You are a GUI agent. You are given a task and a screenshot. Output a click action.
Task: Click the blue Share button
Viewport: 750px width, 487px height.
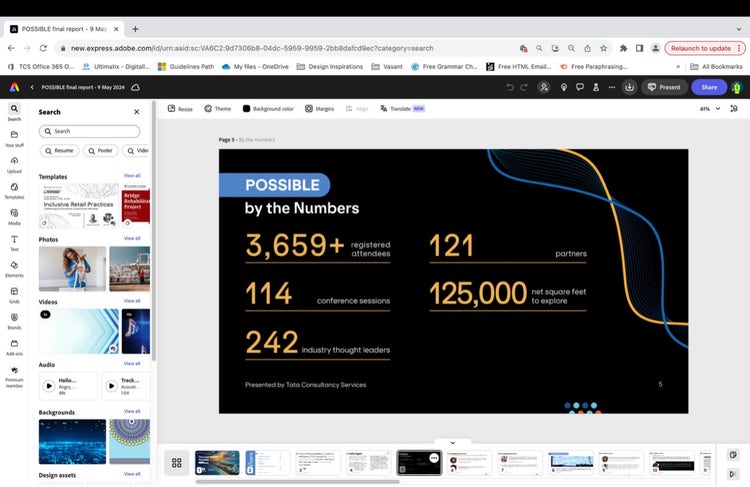(x=709, y=87)
